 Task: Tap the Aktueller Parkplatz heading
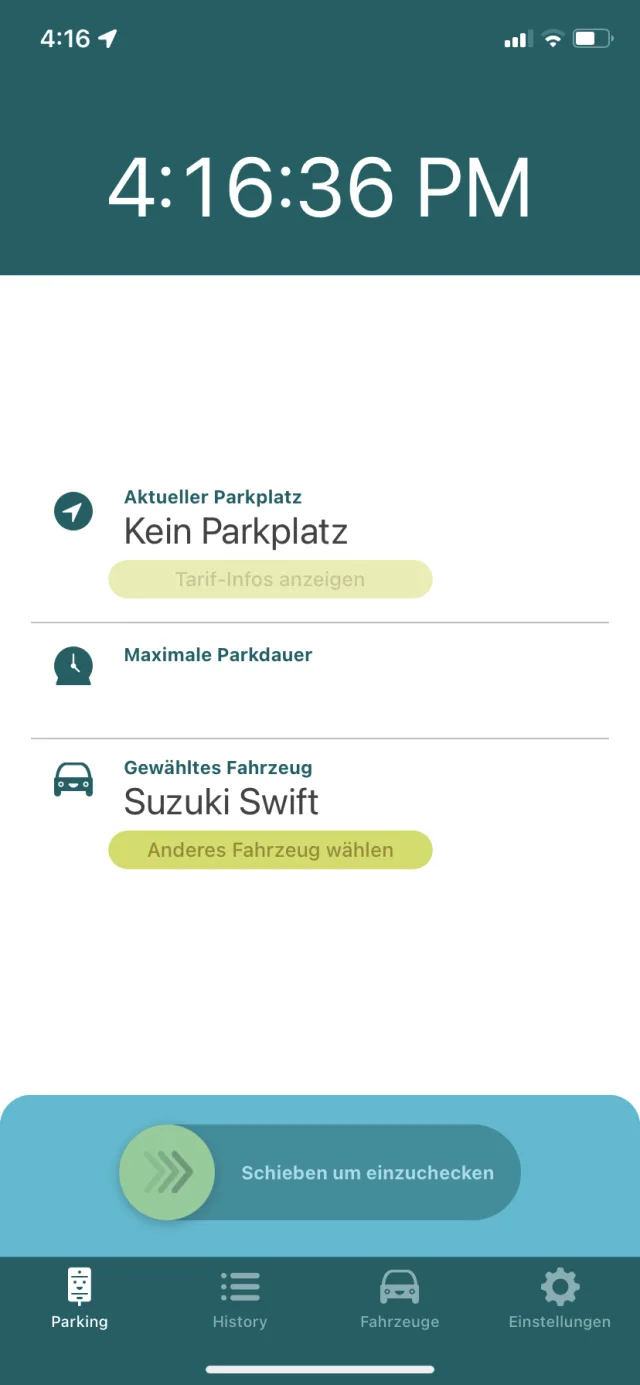(213, 497)
